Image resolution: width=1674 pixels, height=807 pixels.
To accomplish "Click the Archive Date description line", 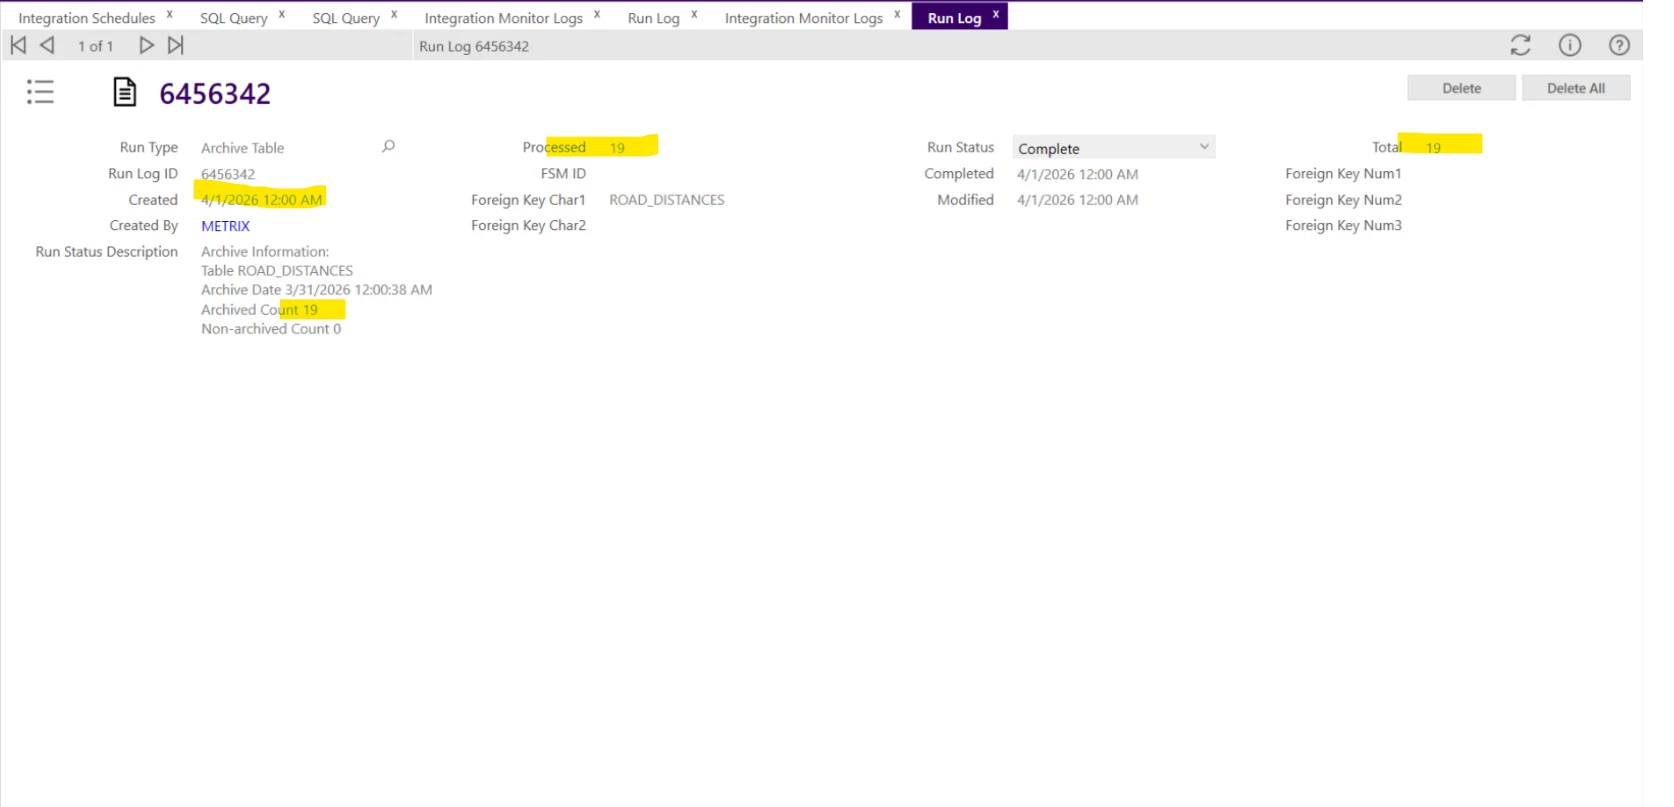I will [317, 290].
